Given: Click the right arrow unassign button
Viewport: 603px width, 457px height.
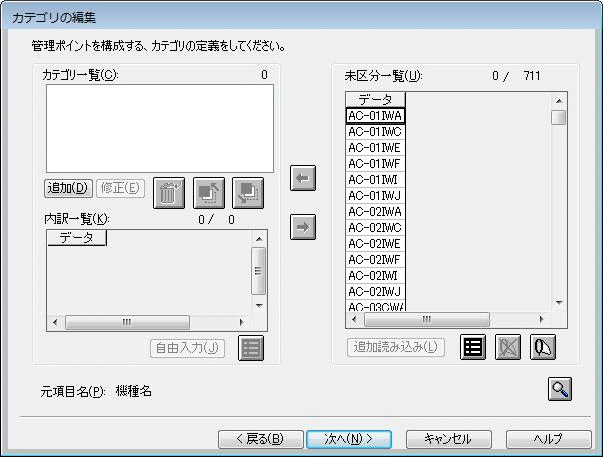Looking at the screenshot, I should pos(303,227).
